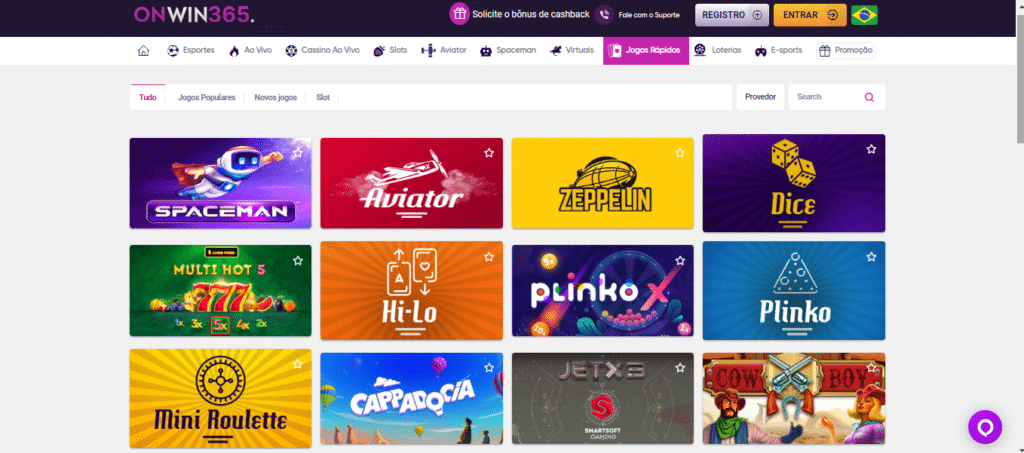Screen dimensions: 1024x453
Task: Favorite Dice with its star
Action: click(871, 149)
